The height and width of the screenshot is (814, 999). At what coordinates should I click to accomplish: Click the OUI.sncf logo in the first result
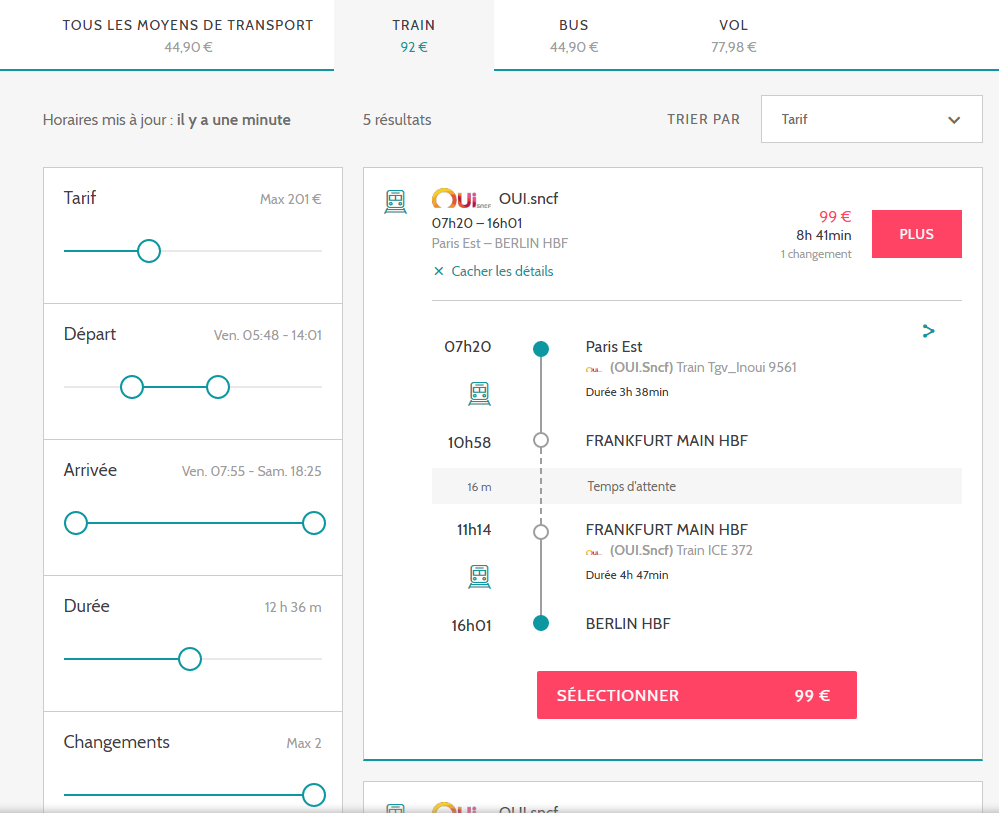[x=461, y=199]
